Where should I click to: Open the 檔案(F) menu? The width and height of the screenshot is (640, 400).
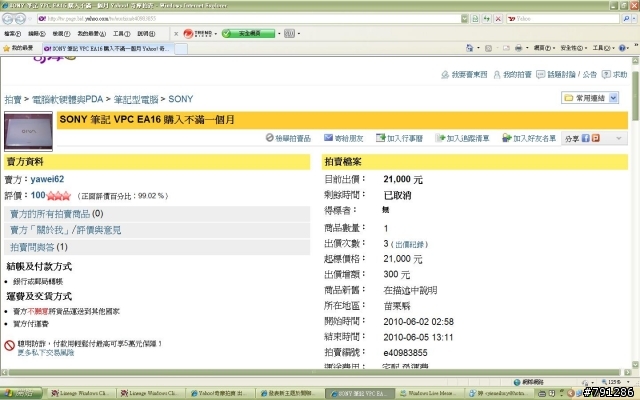pos(12,34)
